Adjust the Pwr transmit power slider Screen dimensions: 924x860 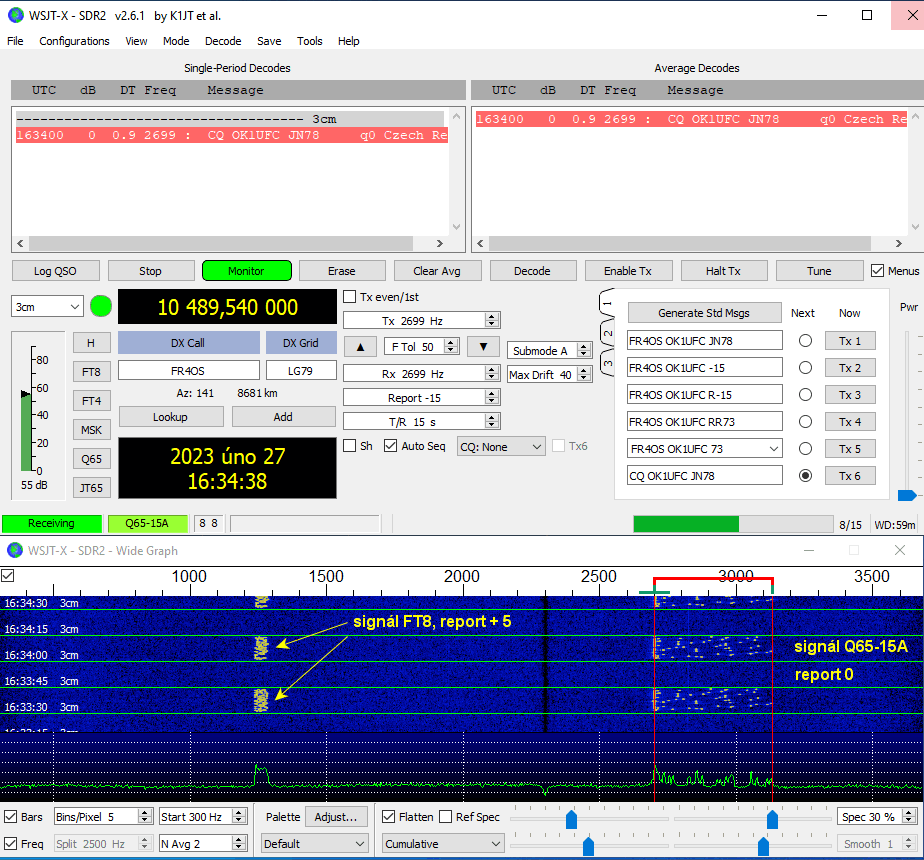pos(907,495)
